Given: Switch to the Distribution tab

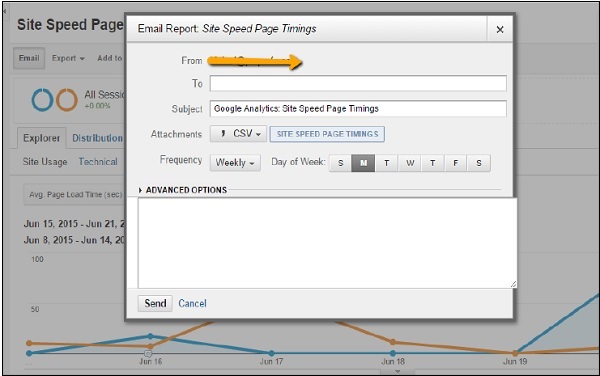Looking at the screenshot, I should click(x=98, y=138).
